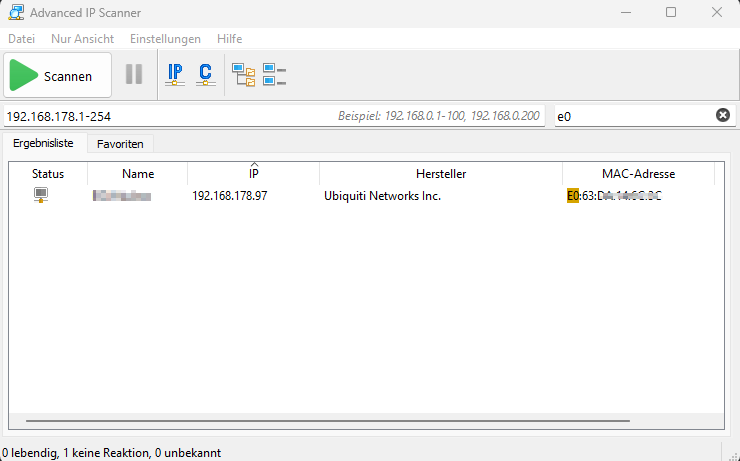Screen dimensions: 740x461
Task: Click the IP range field 192.168.178.1-254
Action: point(274,116)
